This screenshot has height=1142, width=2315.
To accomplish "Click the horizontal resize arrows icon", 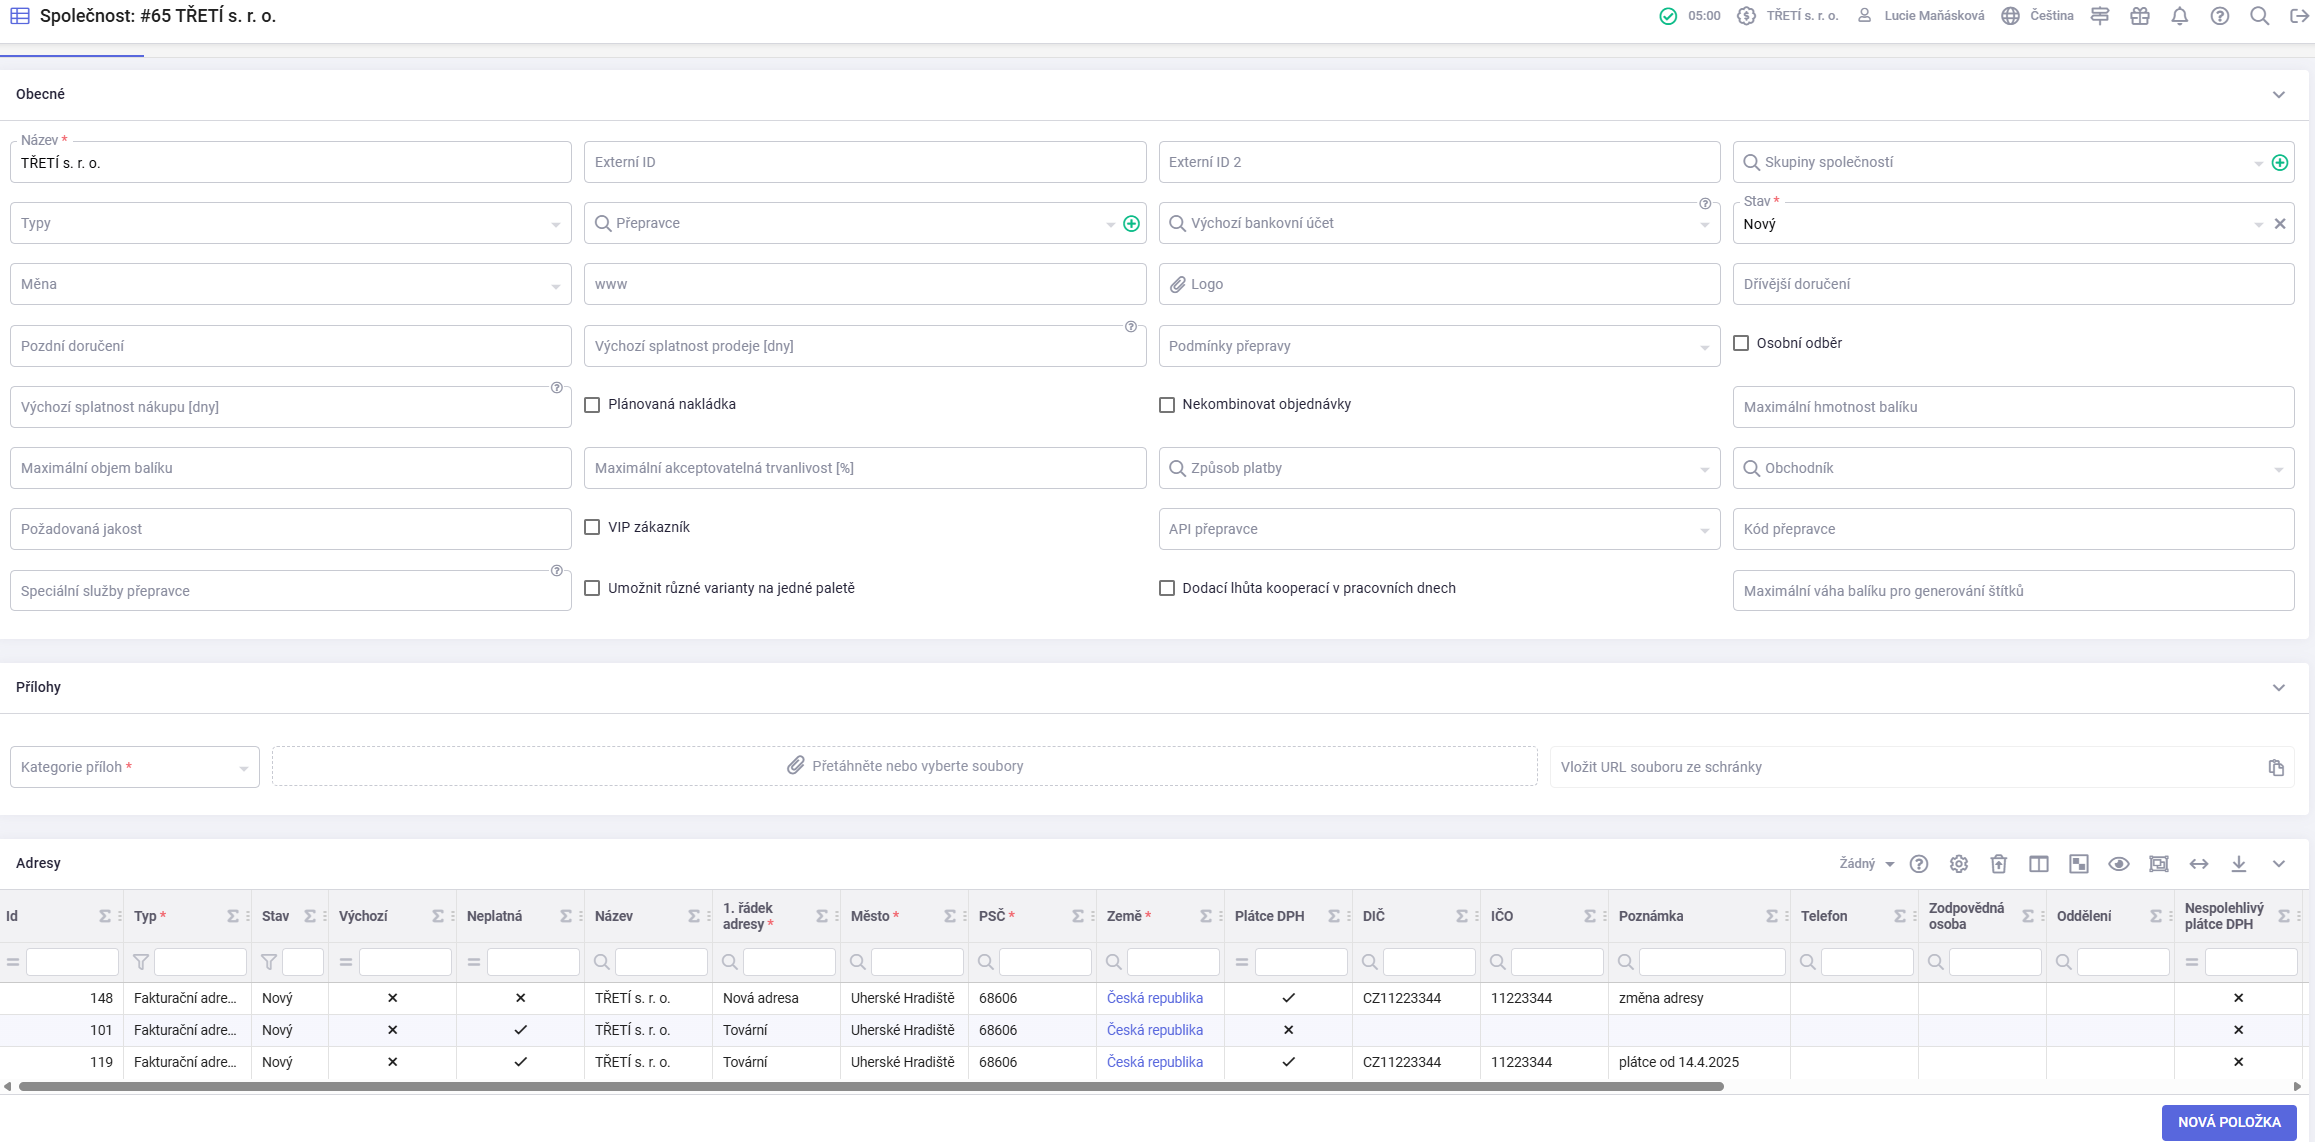I will 2198,864.
